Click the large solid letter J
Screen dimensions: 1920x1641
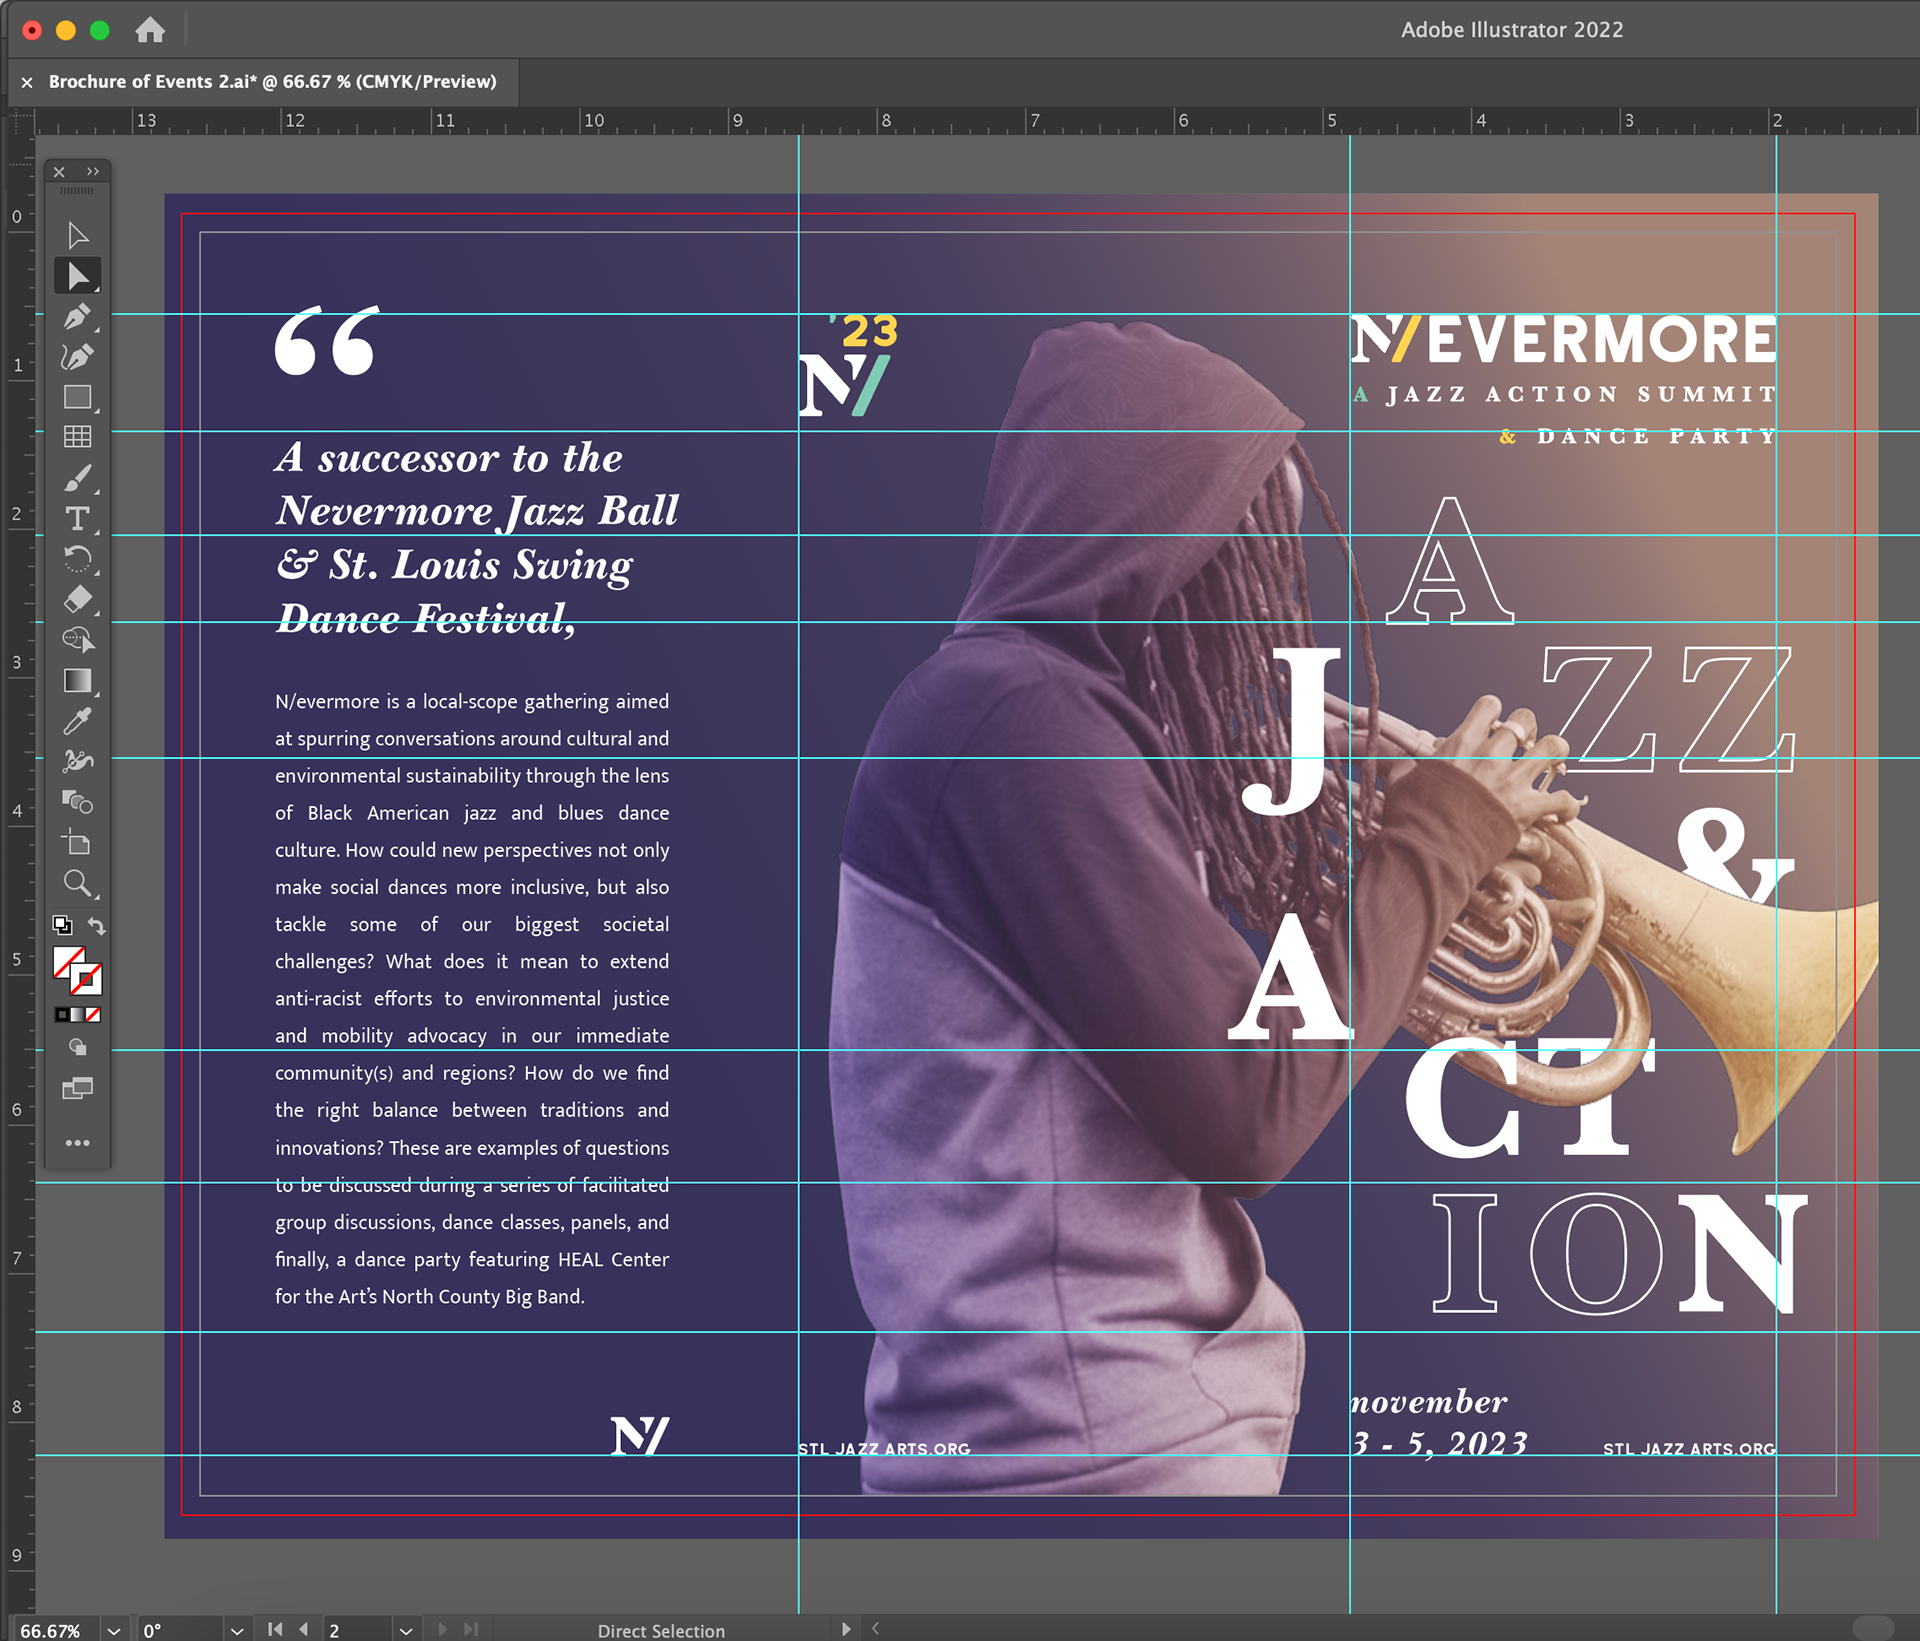[1293, 729]
